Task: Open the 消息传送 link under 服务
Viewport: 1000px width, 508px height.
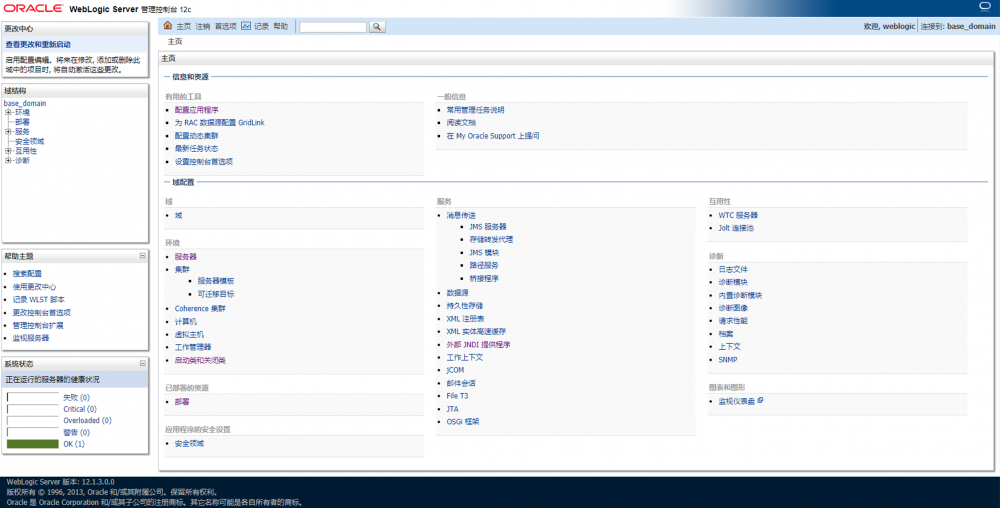Action: click(461, 215)
